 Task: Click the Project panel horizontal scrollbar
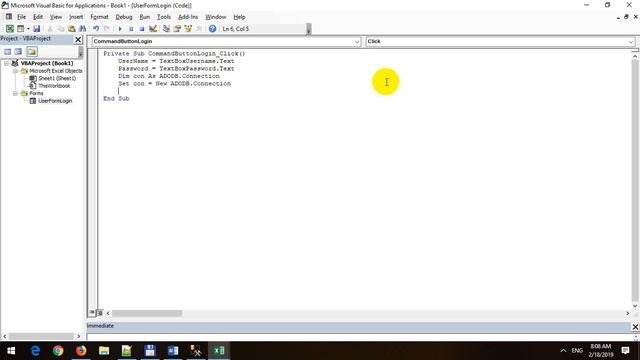tap(41, 336)
